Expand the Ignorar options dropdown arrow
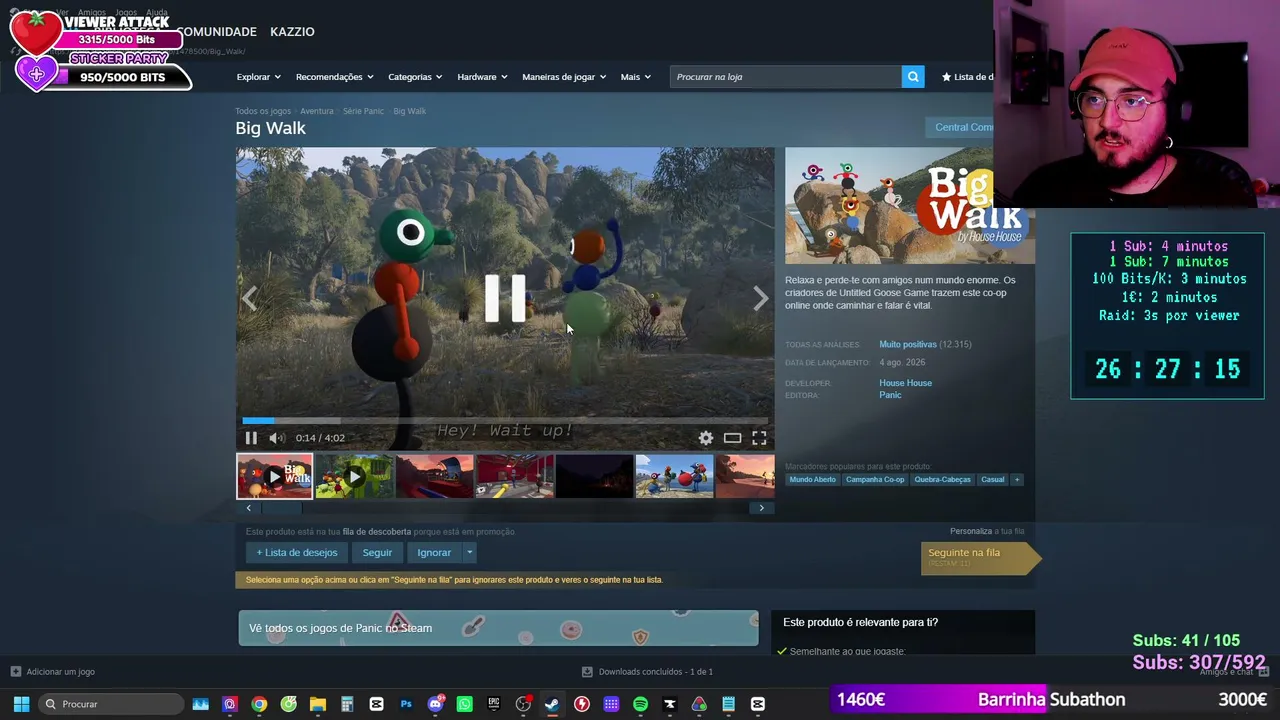The image size is (1280, 720). click(469, 553)
